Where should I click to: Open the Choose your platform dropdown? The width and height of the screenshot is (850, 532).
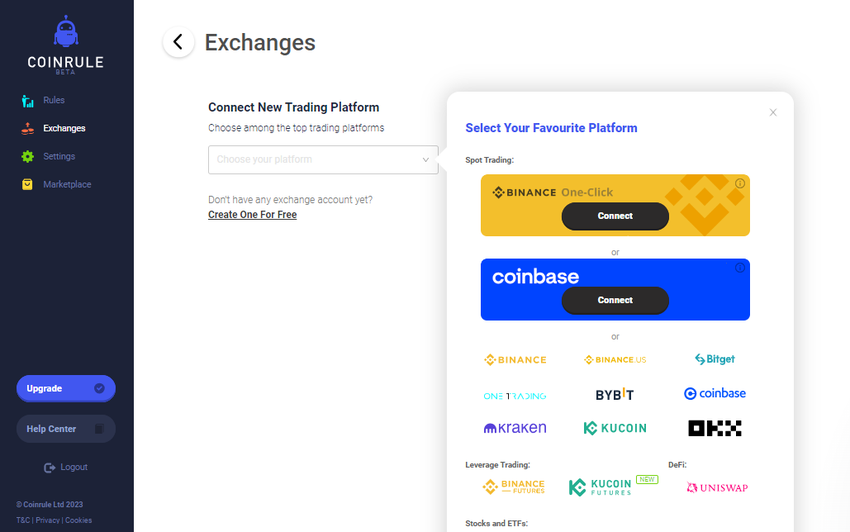coord(323,160)
